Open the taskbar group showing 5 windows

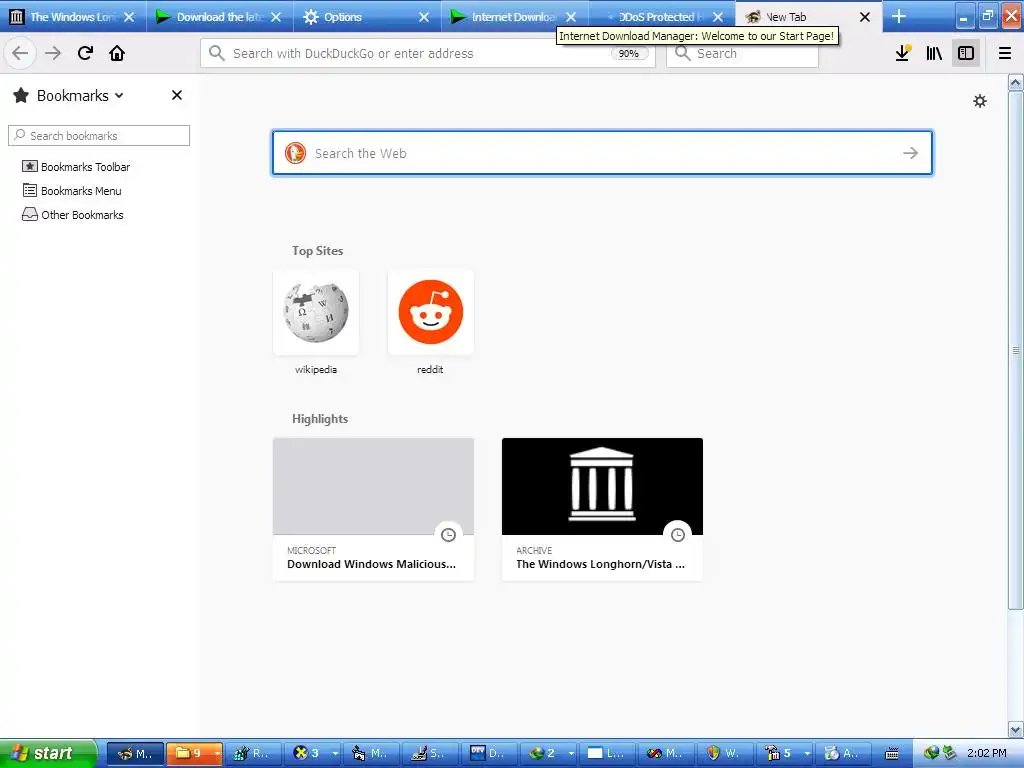pos(786,753)
